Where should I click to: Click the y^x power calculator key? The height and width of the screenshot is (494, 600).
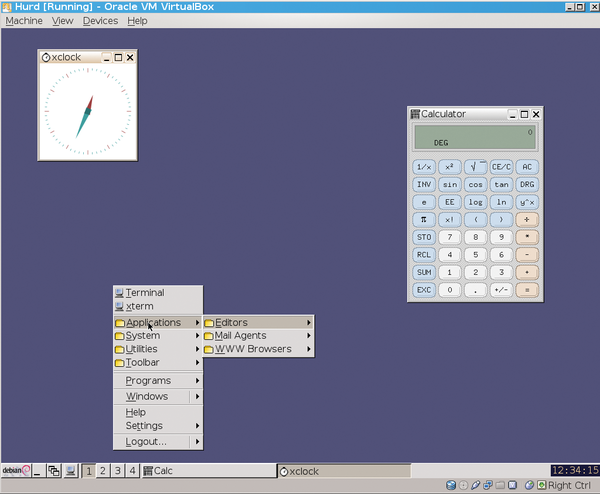pos(527,202)
